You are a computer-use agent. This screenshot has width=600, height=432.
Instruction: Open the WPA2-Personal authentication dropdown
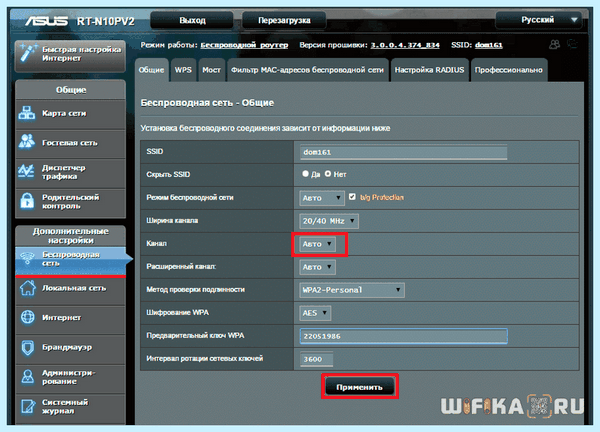coord(352,290)
